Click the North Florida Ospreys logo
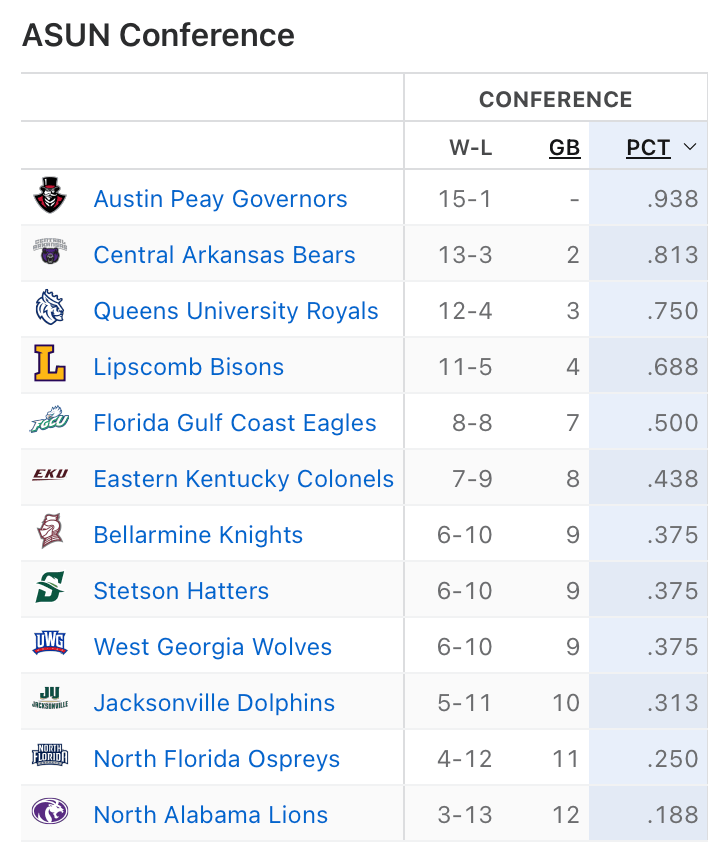708x848 pixels. coord(49,757)
